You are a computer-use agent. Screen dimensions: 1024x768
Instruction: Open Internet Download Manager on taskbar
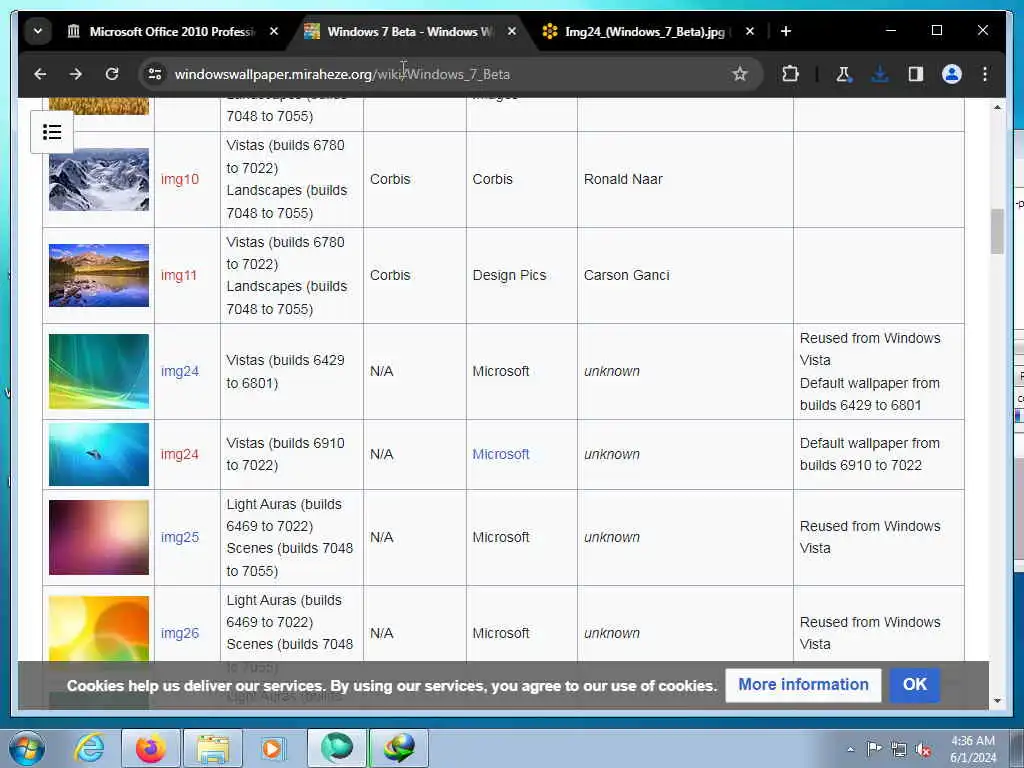coord(399,748)
